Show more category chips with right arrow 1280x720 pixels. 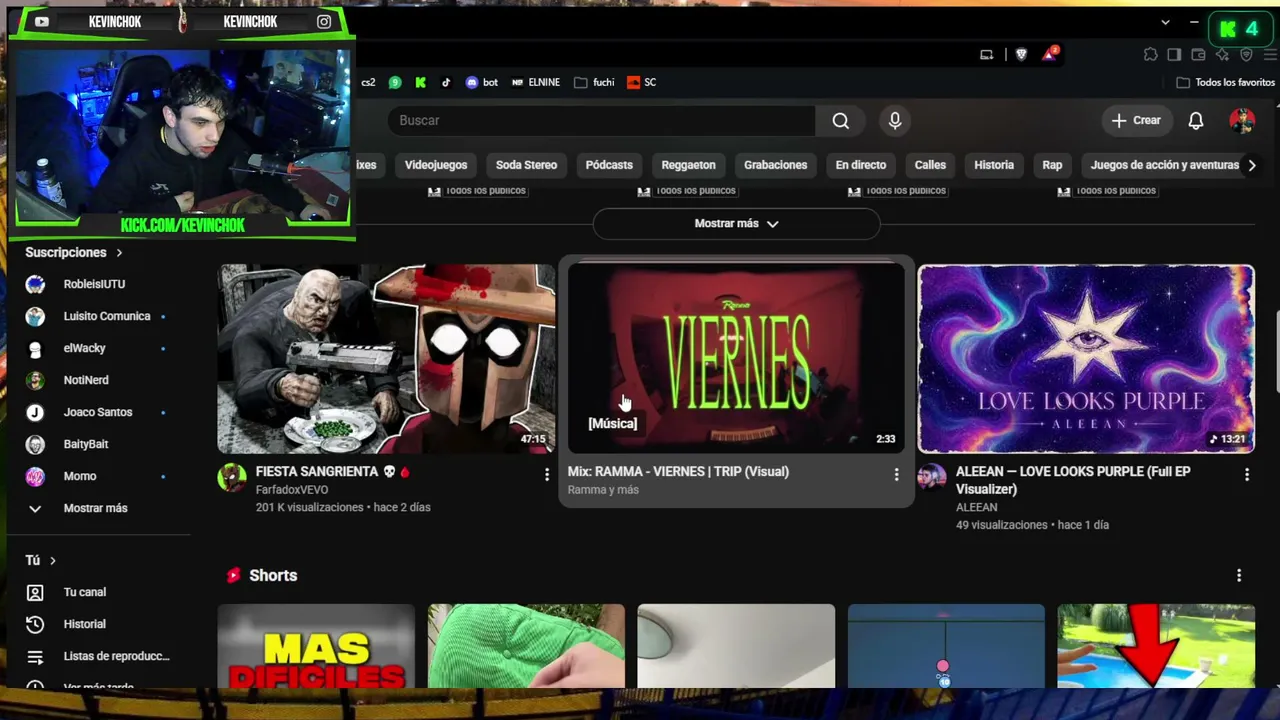(1251, 165)
